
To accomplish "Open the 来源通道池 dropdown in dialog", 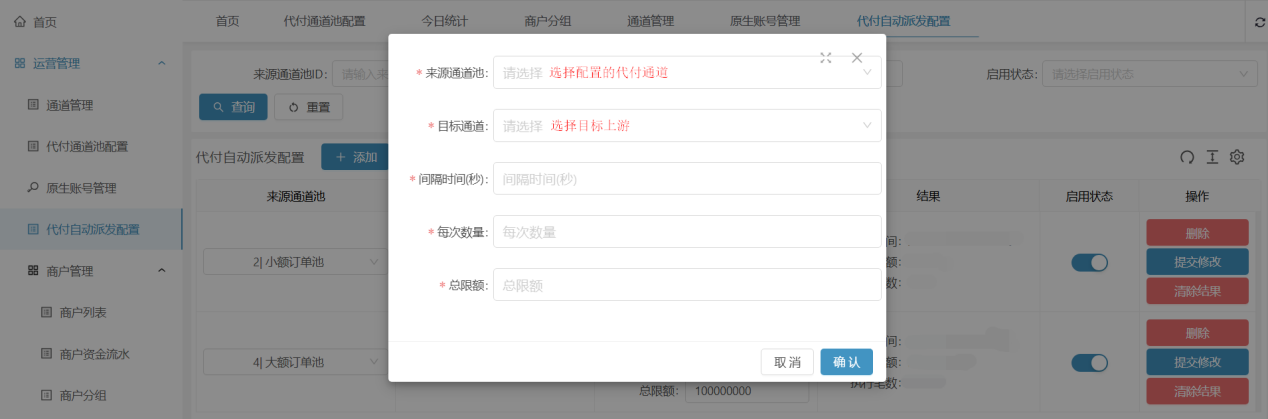I will click(x=687, y=72).
